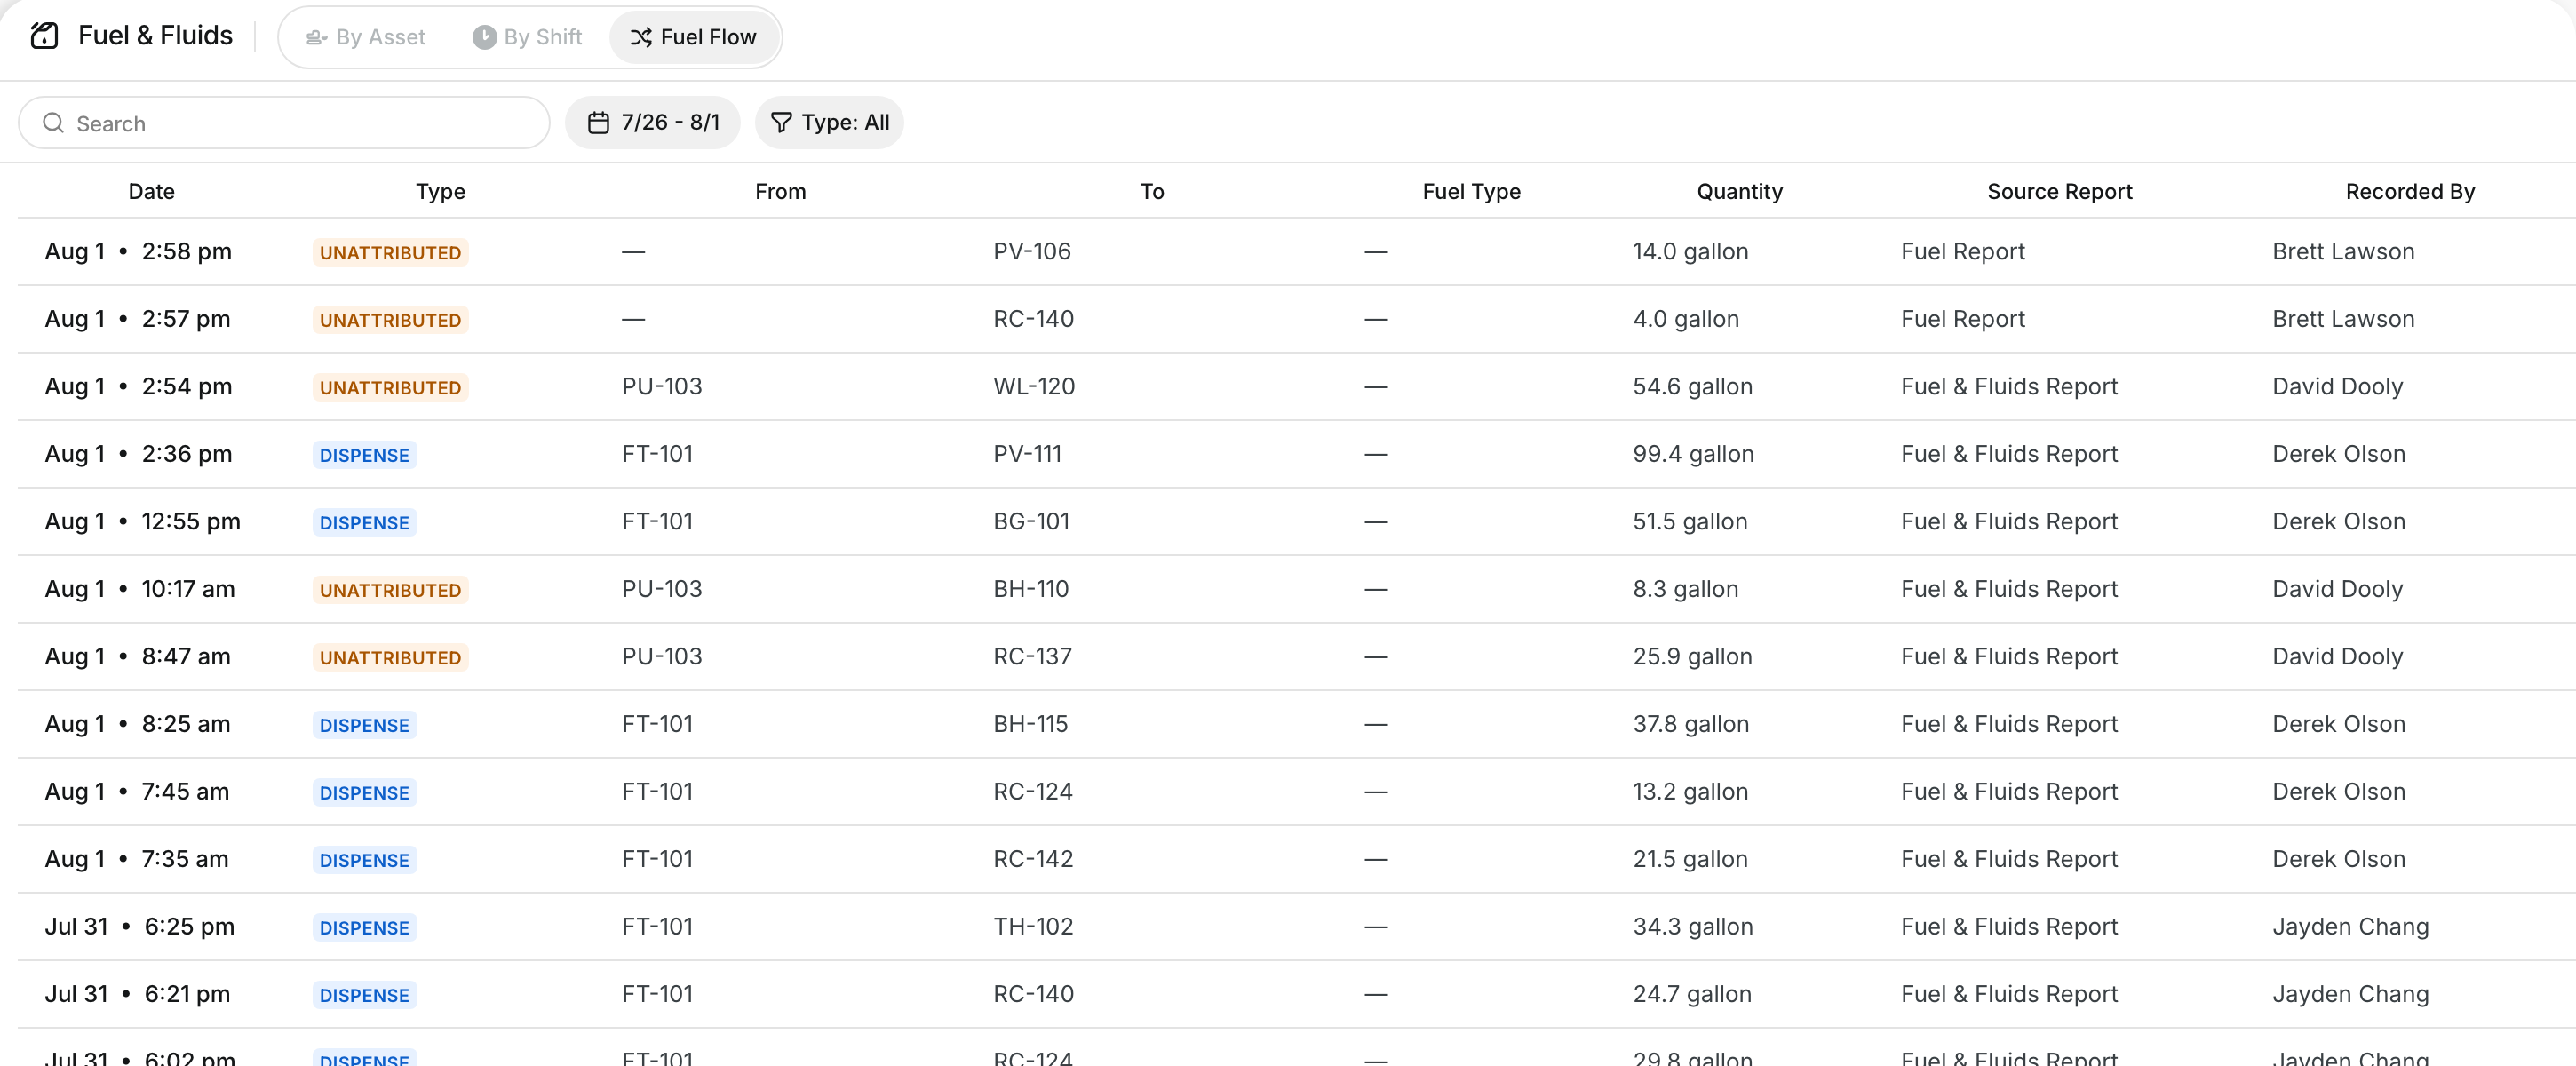Click the Aug 1 10:17 am date cell
Screen dimensions: 2576x1066
point(140,590)
